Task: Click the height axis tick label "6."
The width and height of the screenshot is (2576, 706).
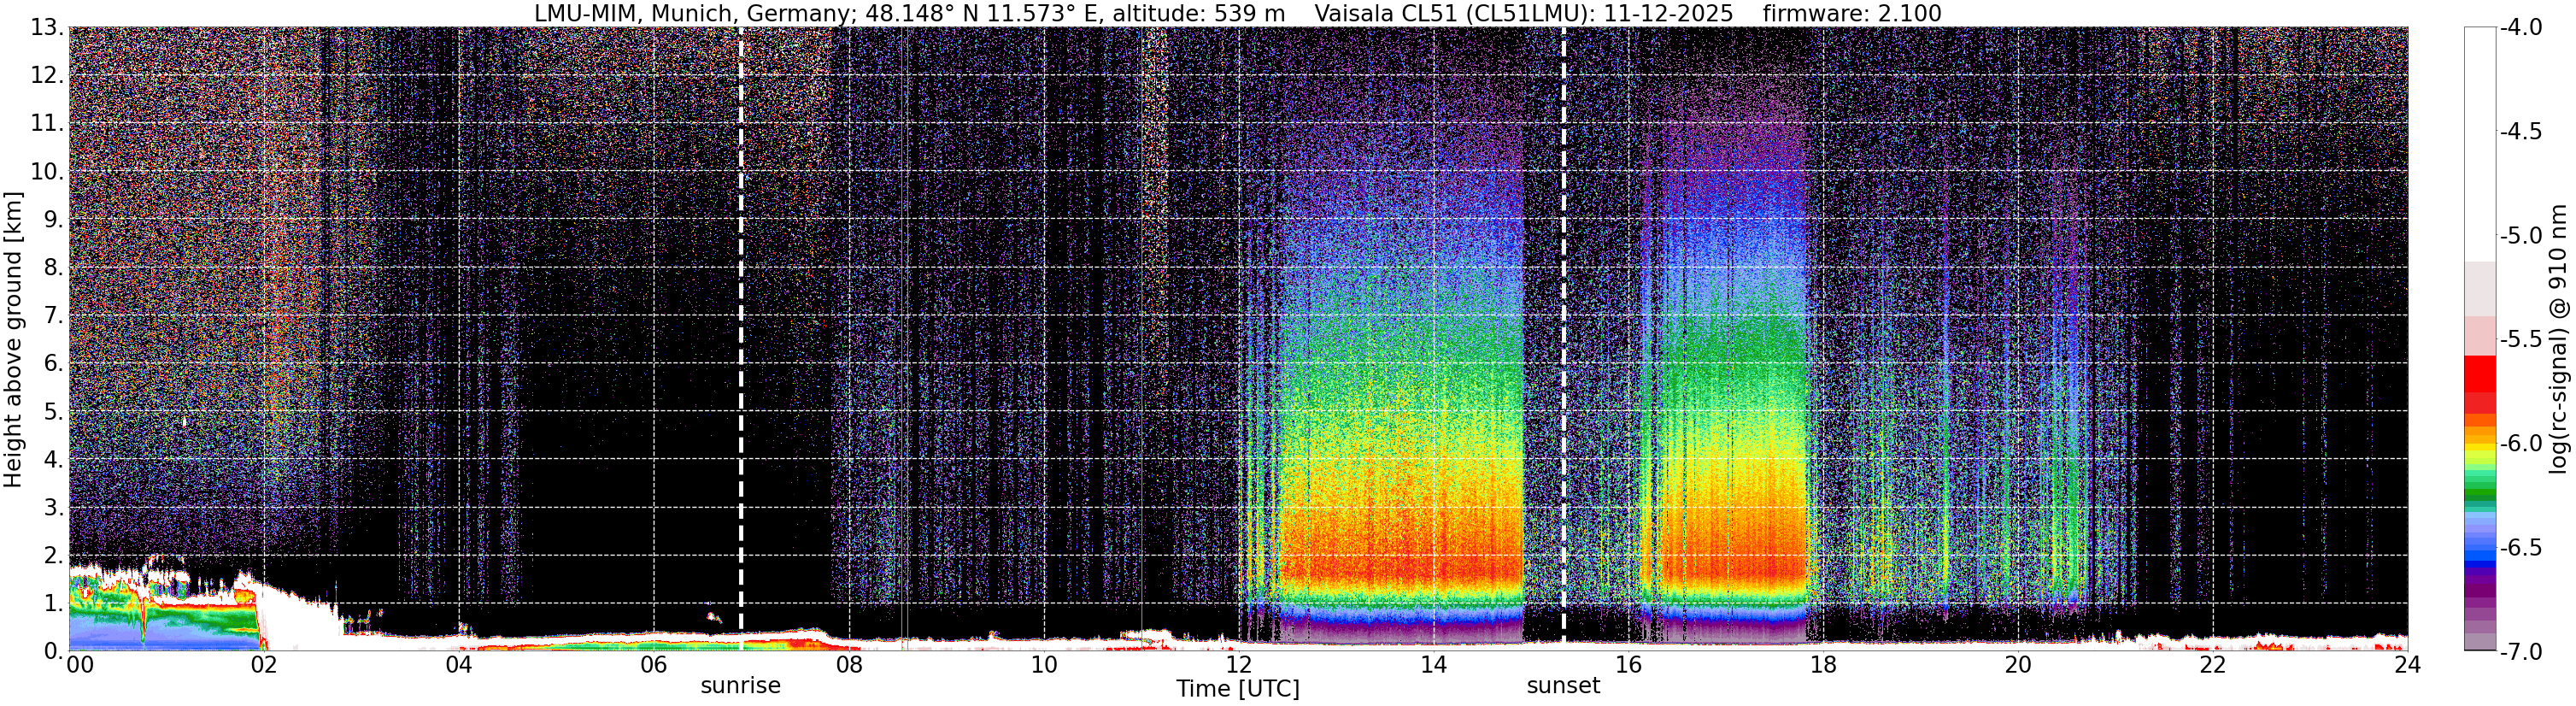Action: tap(52, 363)
